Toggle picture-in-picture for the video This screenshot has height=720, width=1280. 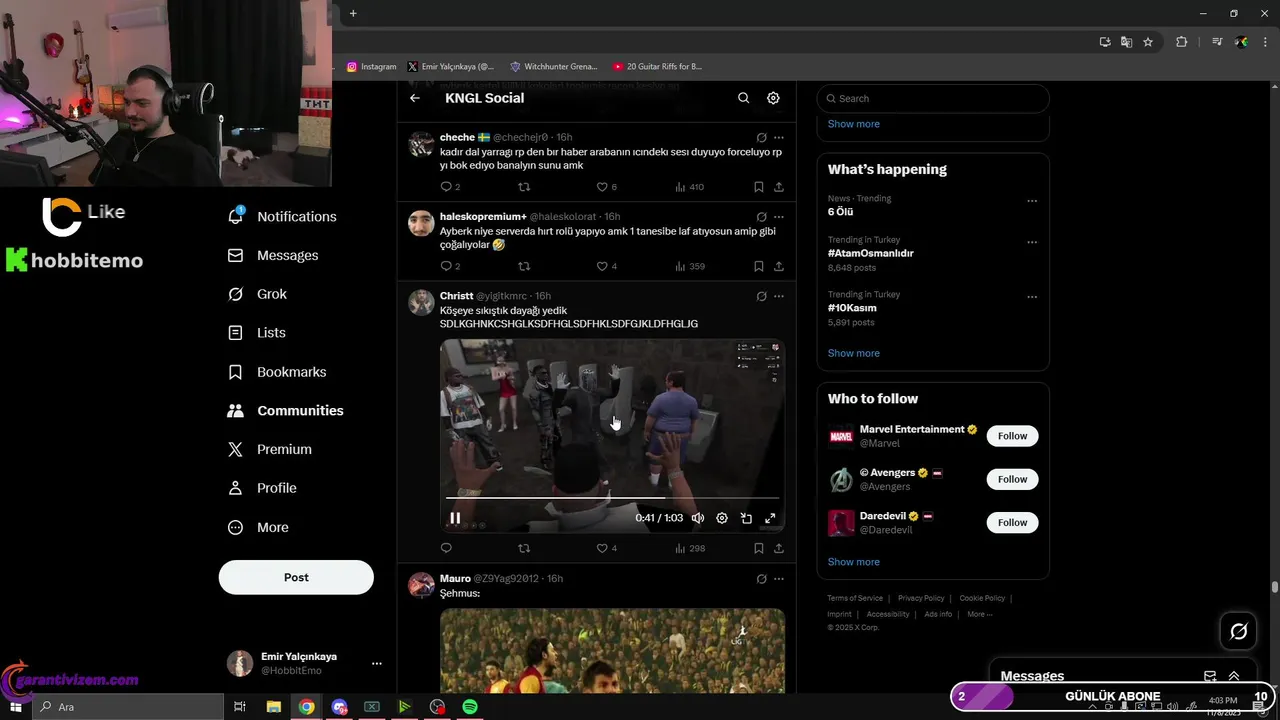(x=746, y=518)
